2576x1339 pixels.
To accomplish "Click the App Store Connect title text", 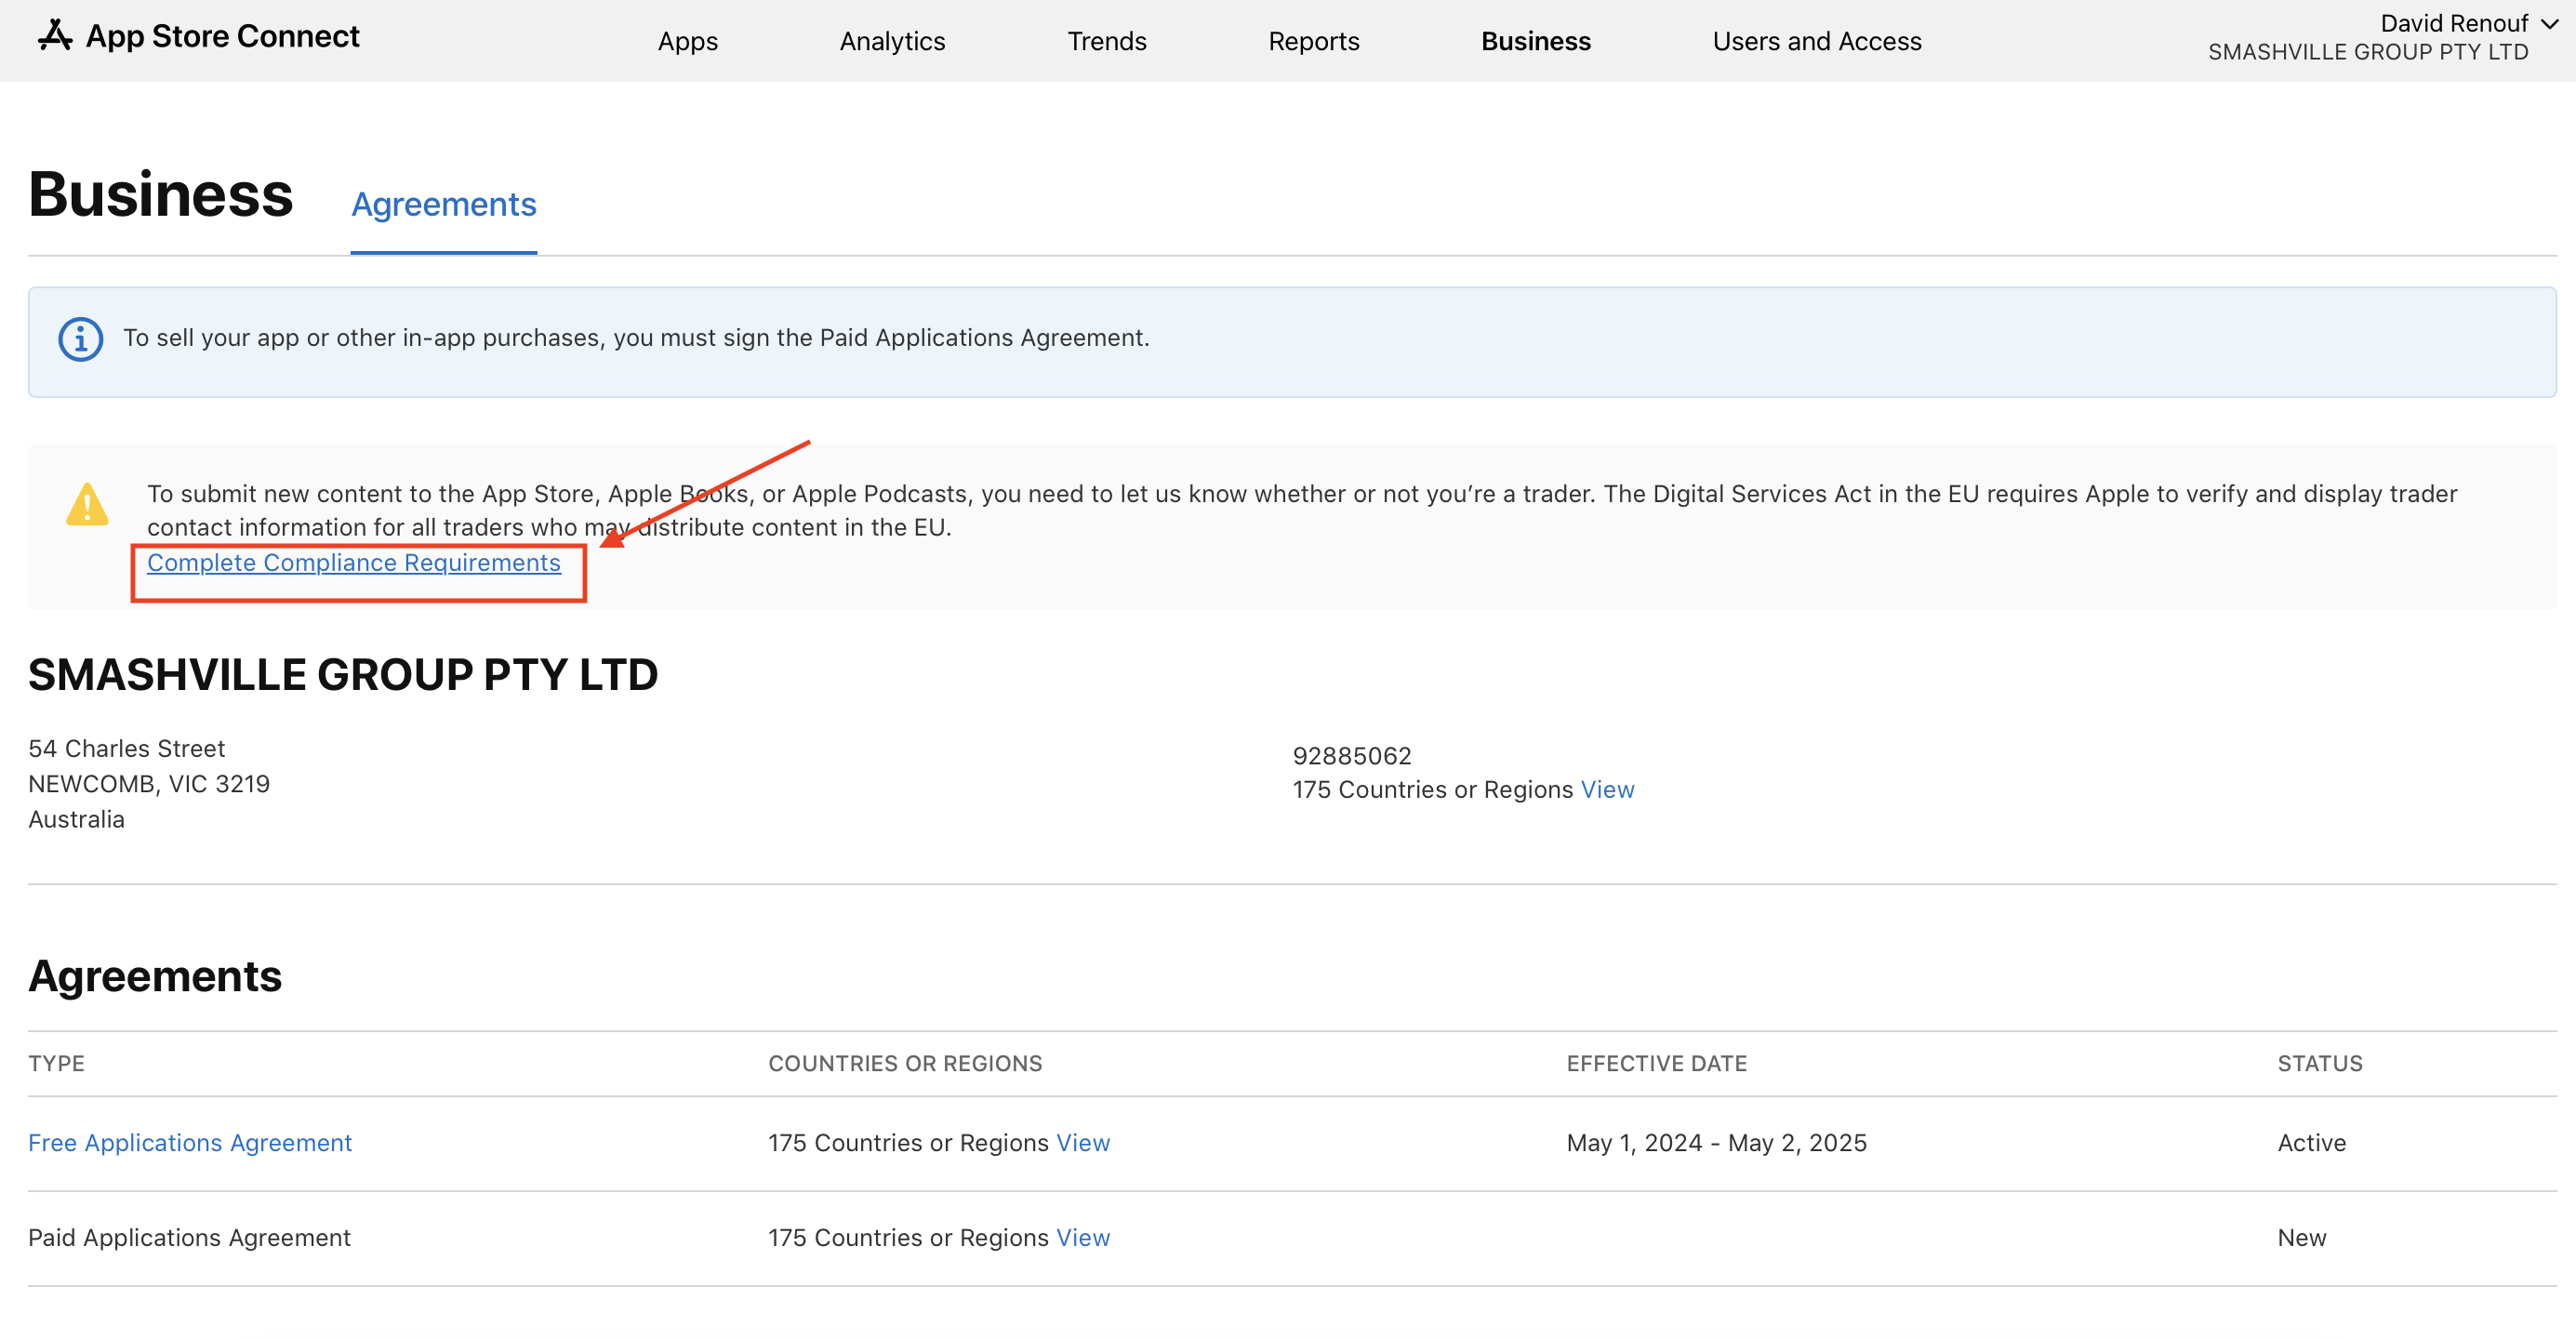I will click(x=222, y=36).
